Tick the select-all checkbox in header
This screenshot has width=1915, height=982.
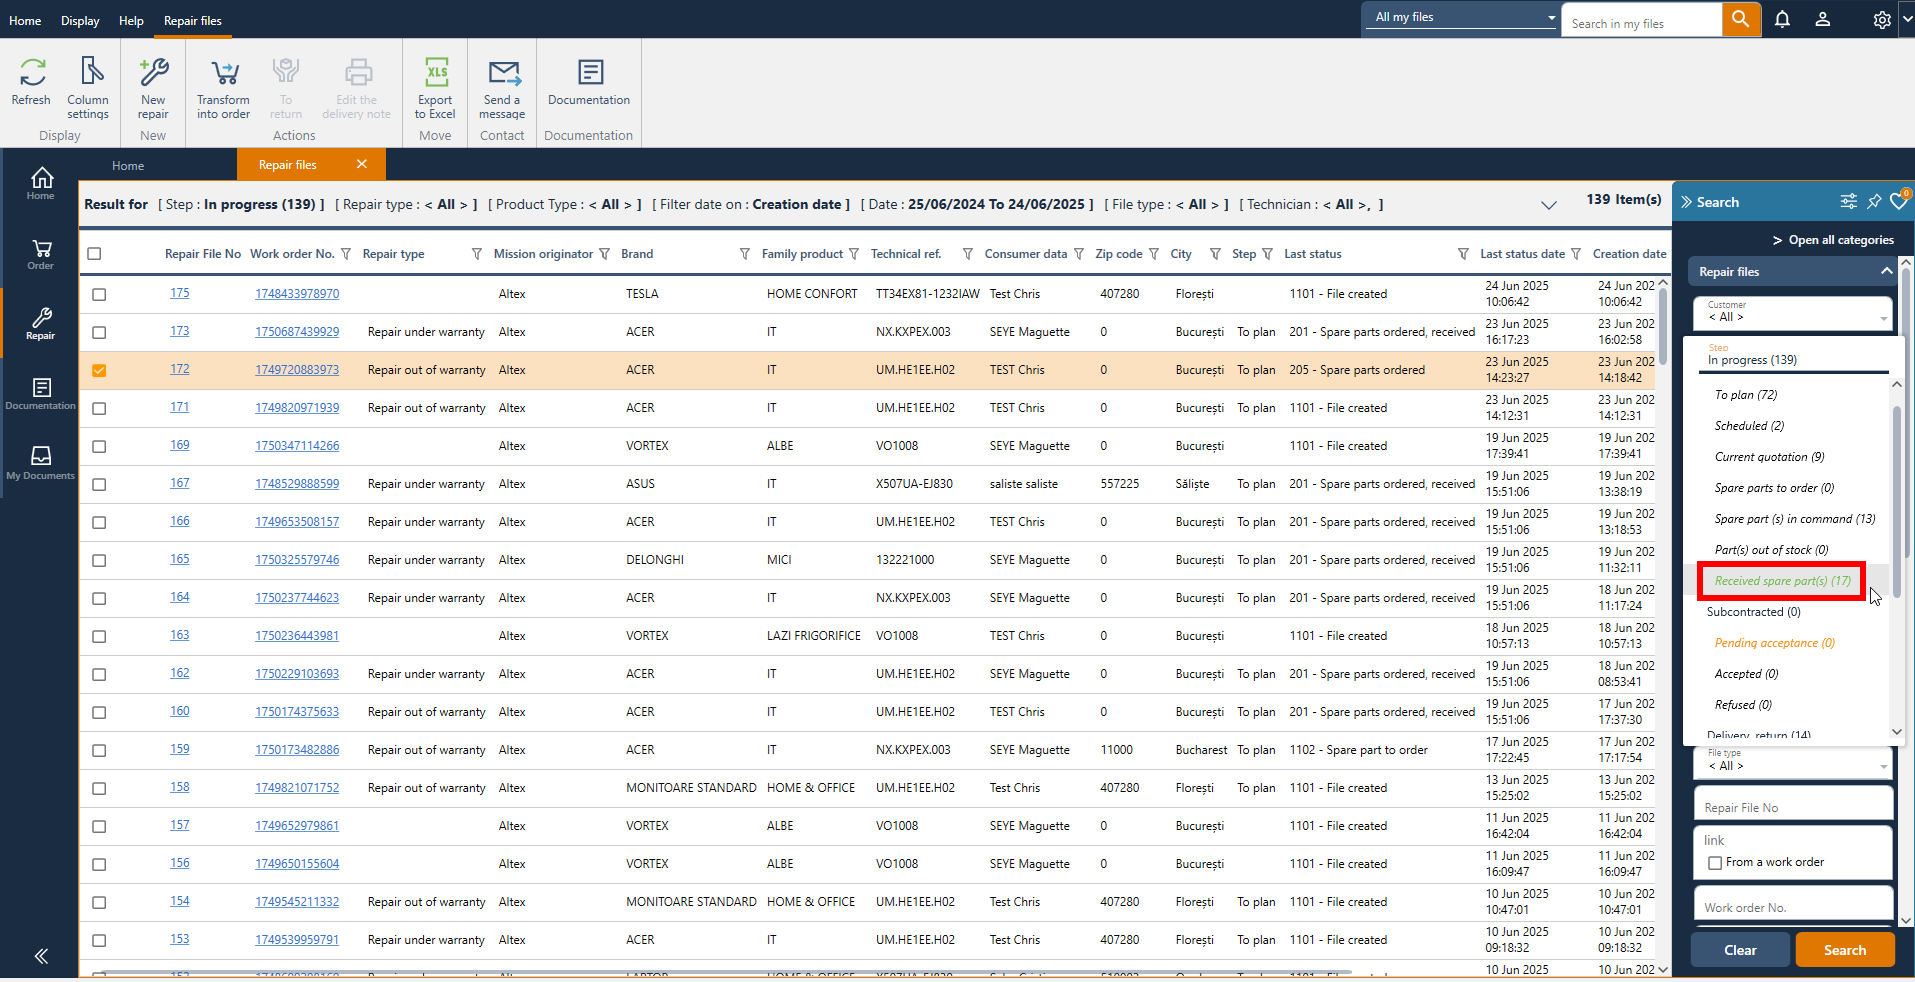pyautogui.click(x=94, y=254)
